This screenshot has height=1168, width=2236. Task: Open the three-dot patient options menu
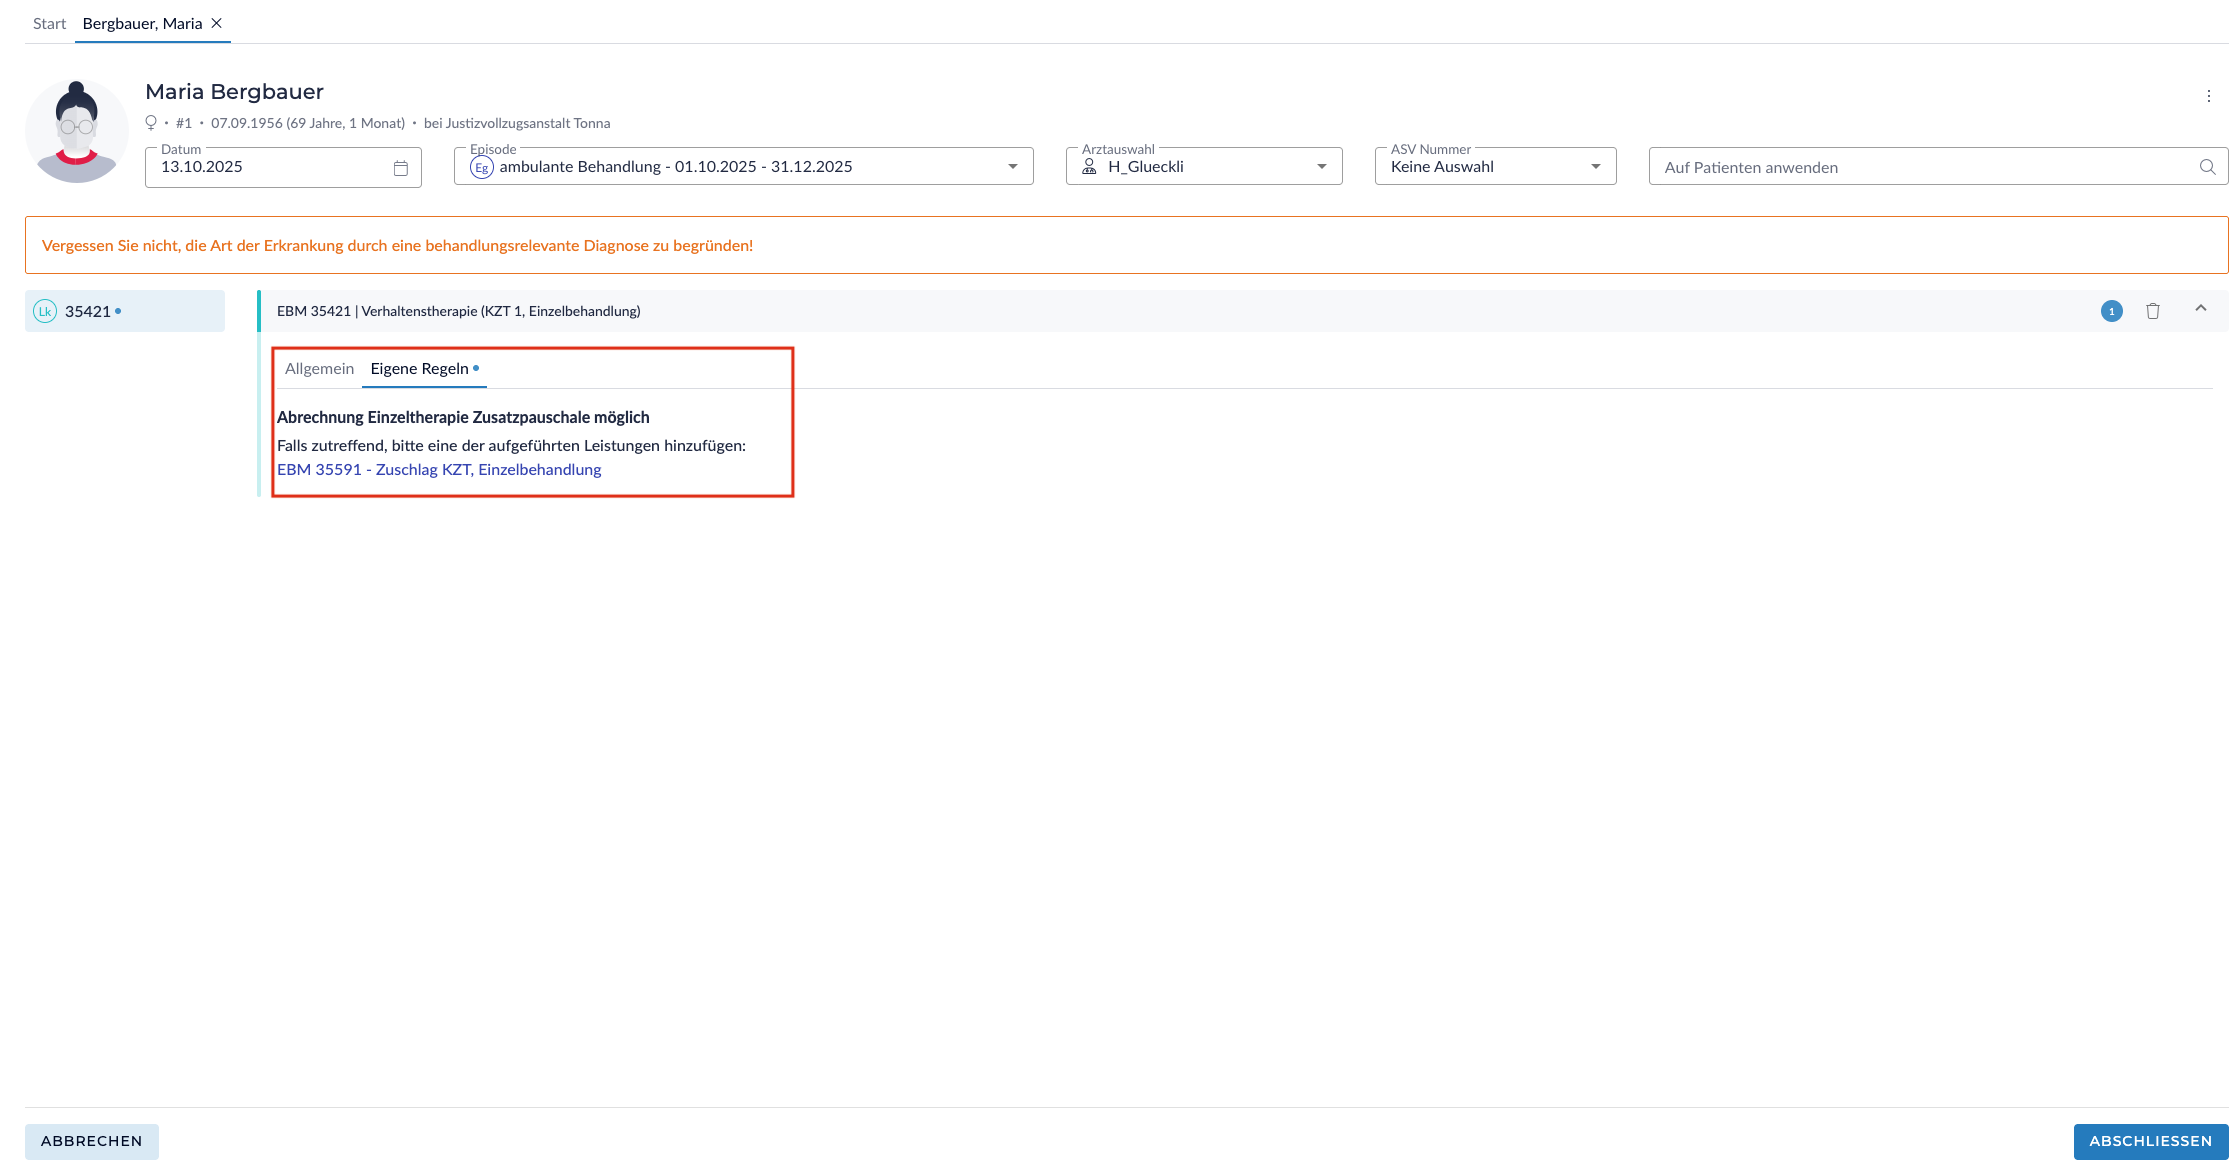(2208, 96)
